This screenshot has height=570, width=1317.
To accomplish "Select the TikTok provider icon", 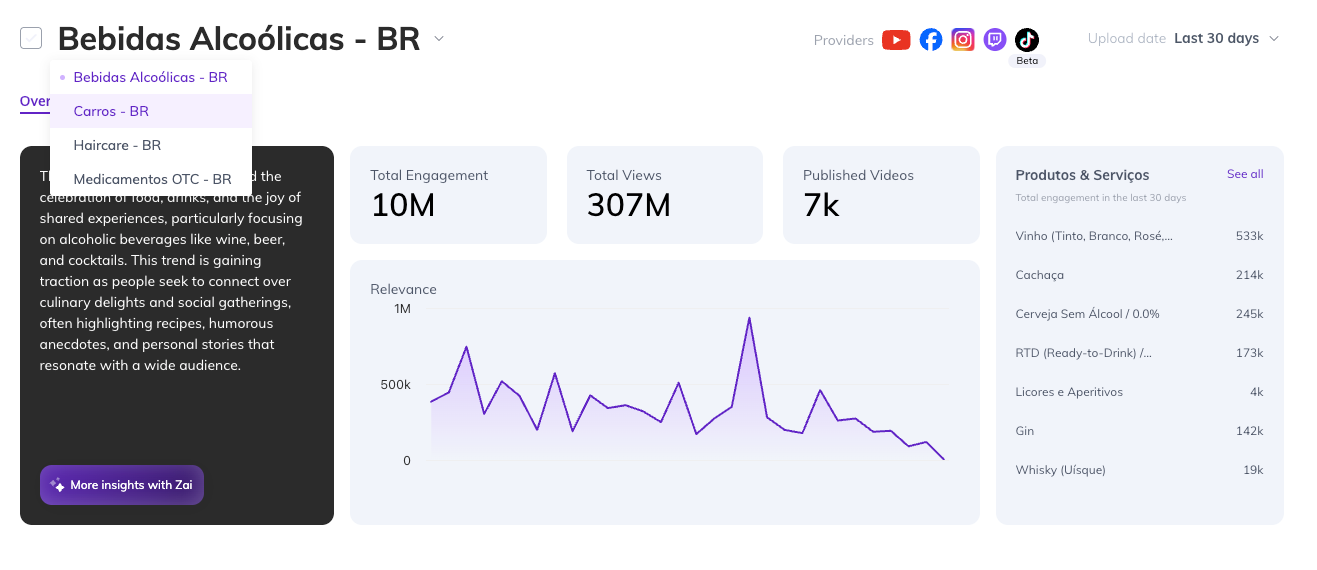I will pyautogui.click(x=1027, y=40).
